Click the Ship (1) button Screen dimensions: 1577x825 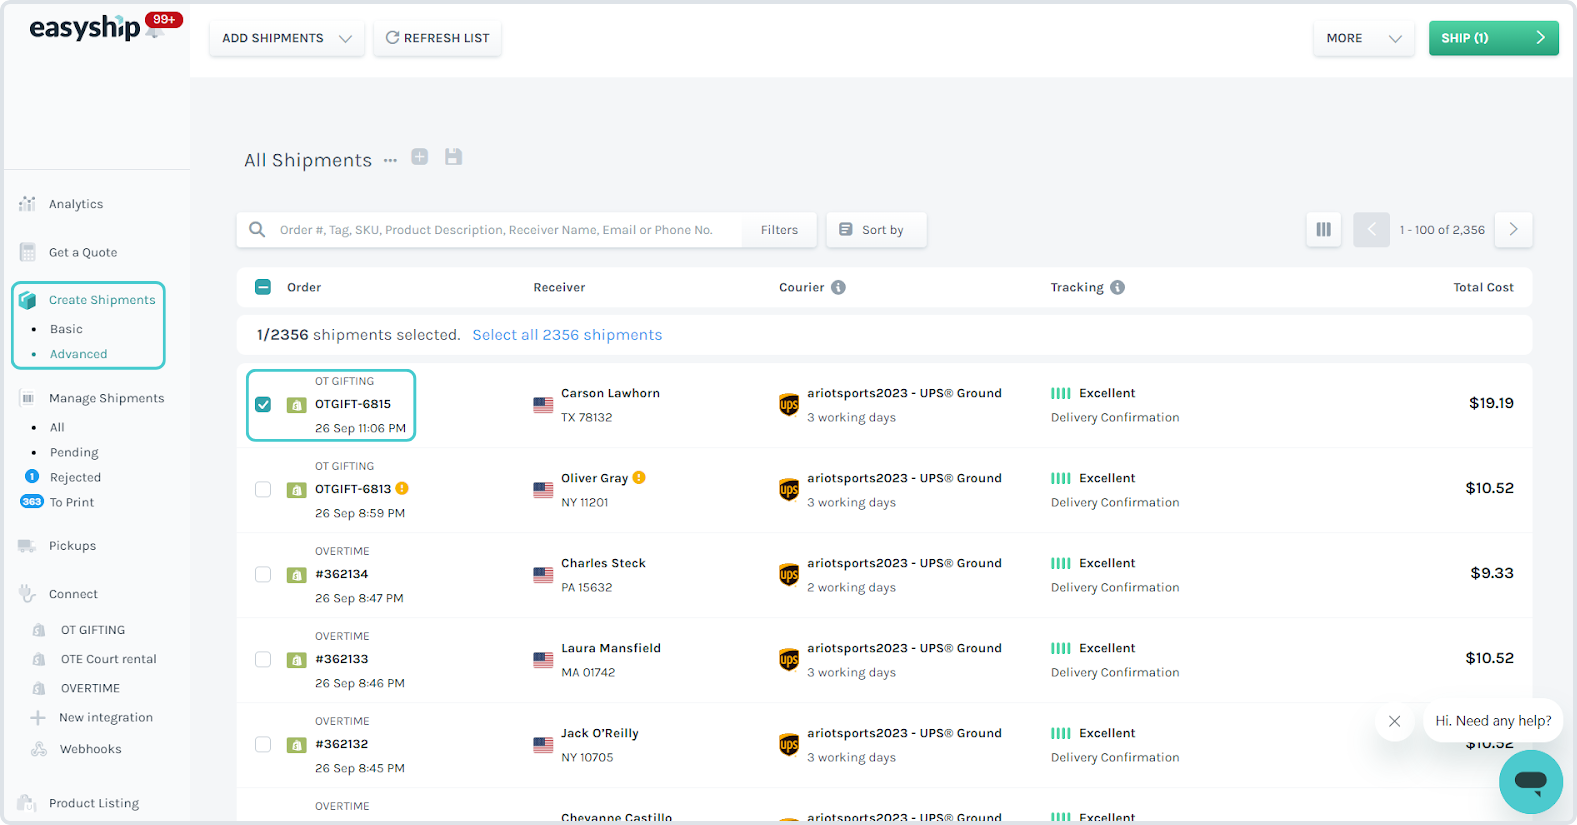point(1494,38)
